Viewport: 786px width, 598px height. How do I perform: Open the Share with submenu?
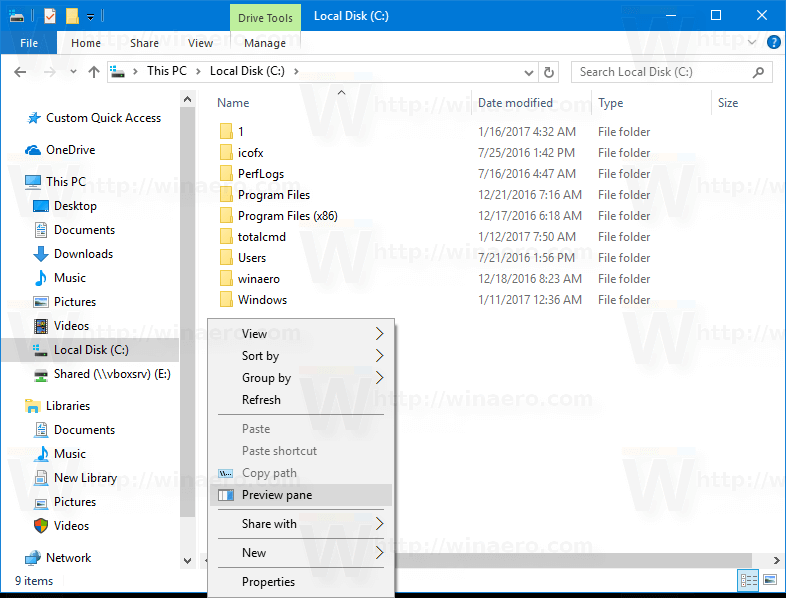[x=301, y=524]
